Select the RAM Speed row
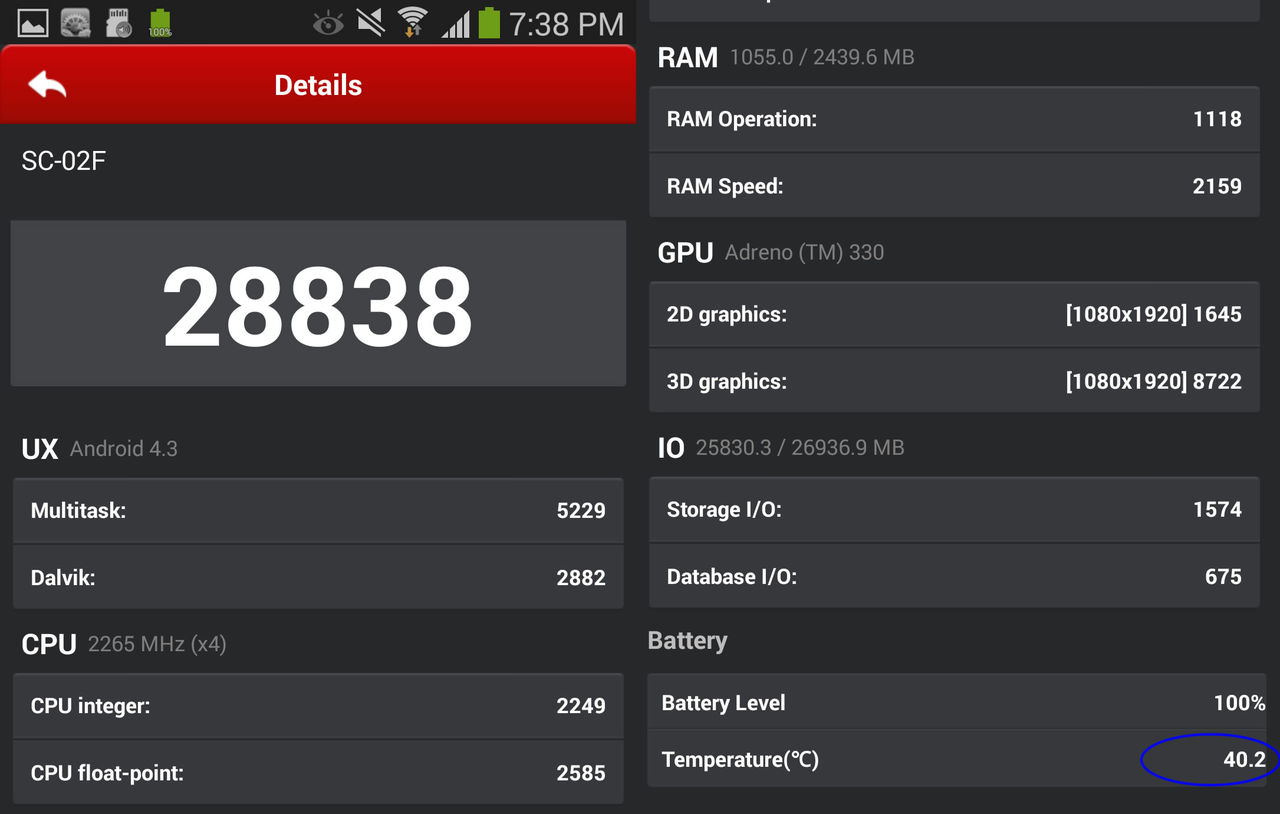Image resolution: width=1280 pixels, height=814 pixels. (954, 186)
